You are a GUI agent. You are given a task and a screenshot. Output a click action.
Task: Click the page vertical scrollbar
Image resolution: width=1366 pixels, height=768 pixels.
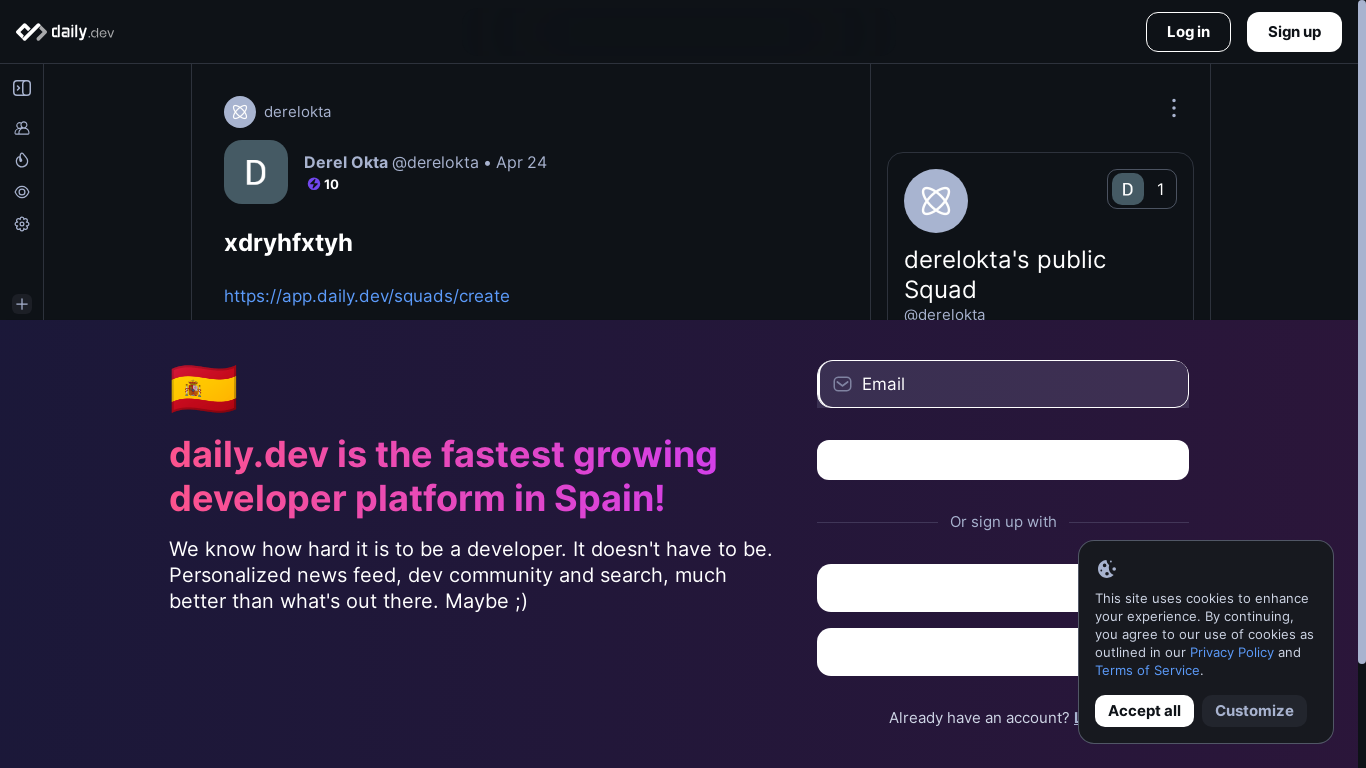pos(1361,330)
